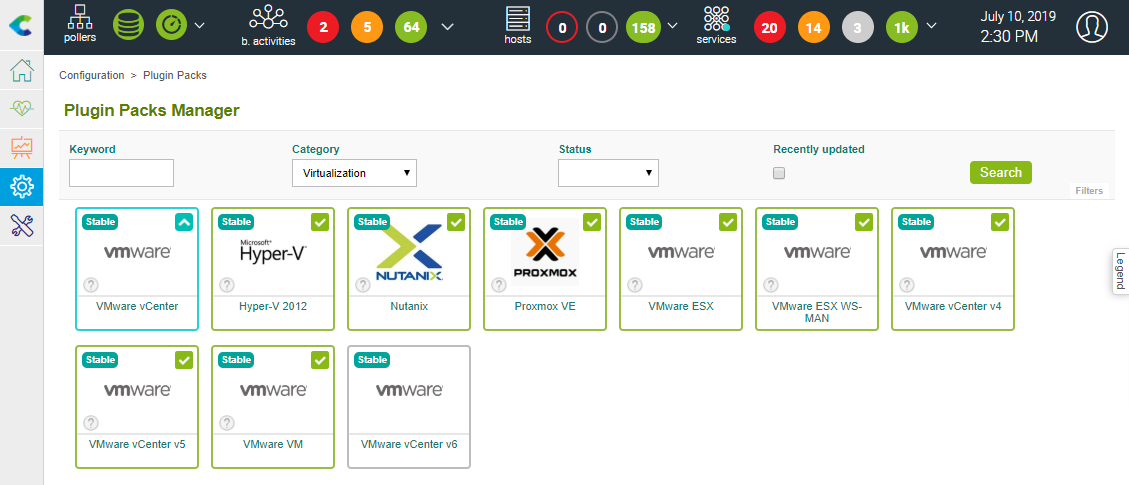
Task: Open the Proxmox logo thumbnail
Action: point(545,252)
